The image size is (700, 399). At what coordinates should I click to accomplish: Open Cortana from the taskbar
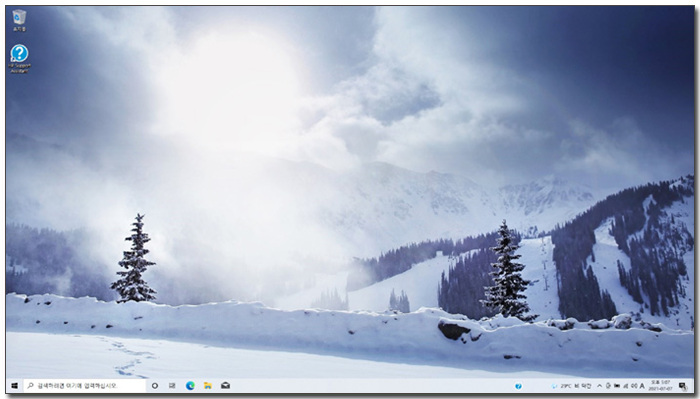pos(155,386)
